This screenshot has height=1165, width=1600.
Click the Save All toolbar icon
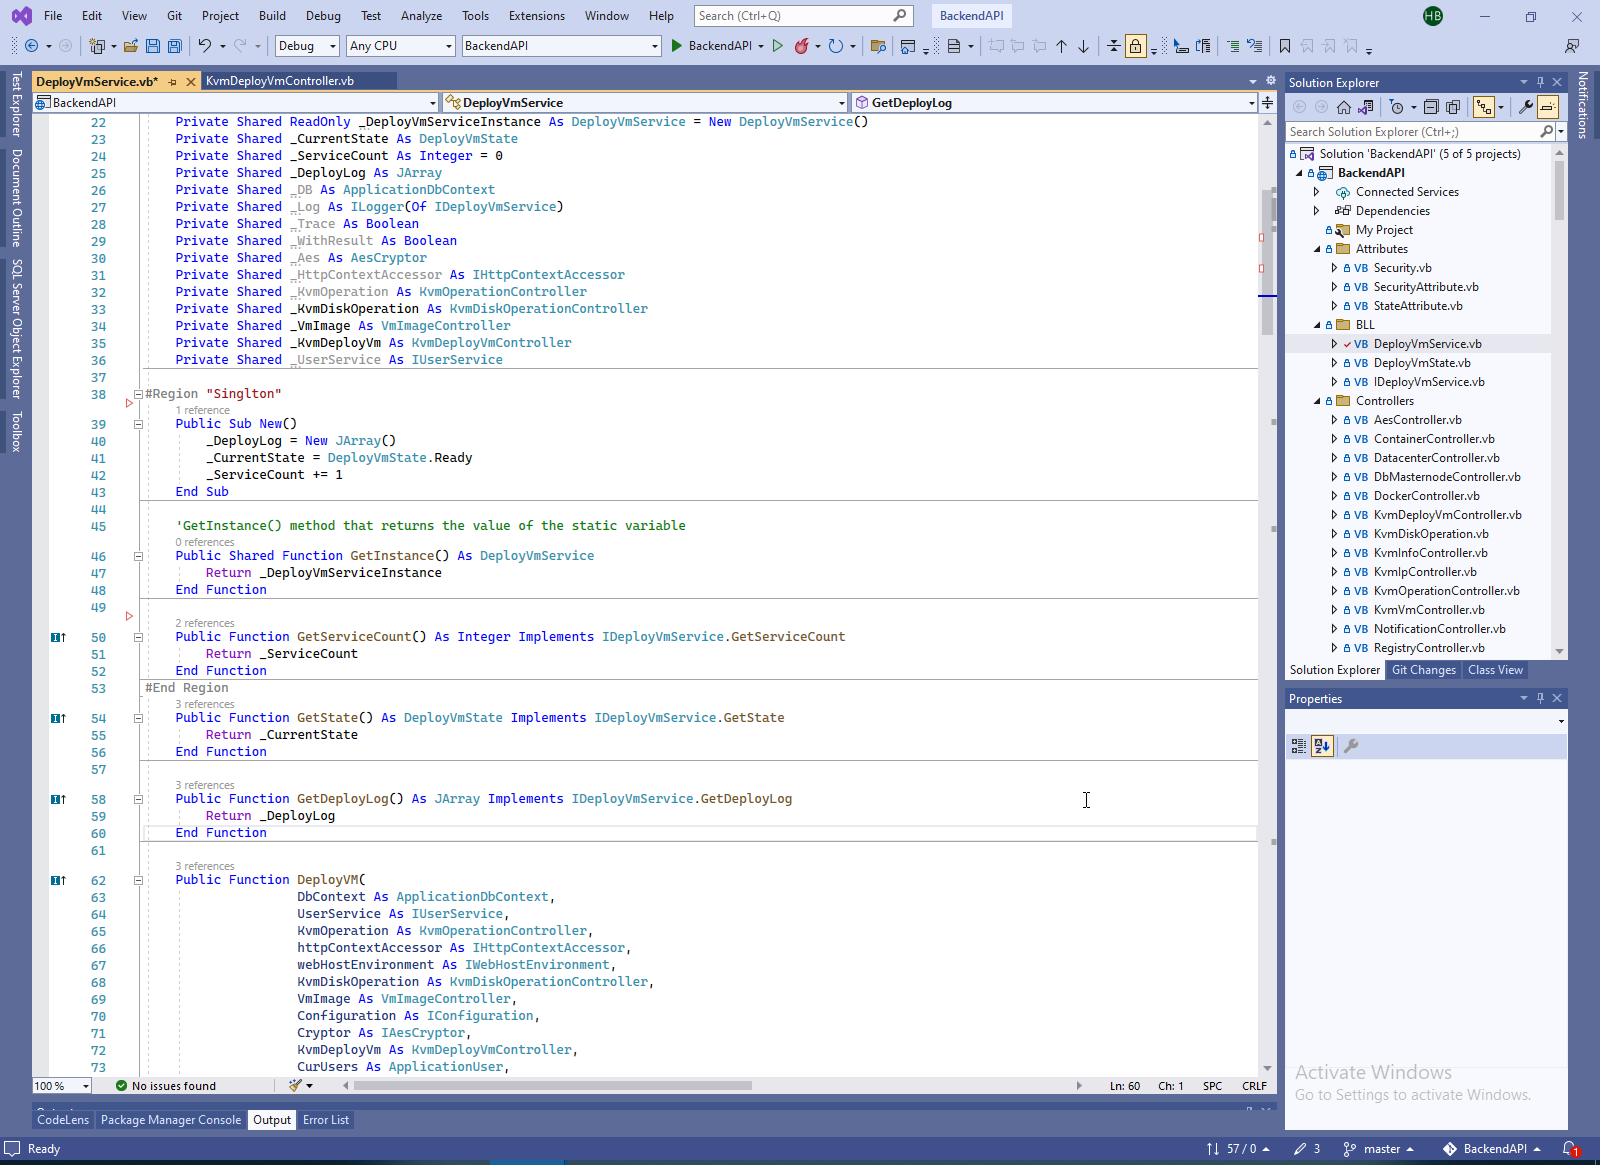[x=175, y=46]
